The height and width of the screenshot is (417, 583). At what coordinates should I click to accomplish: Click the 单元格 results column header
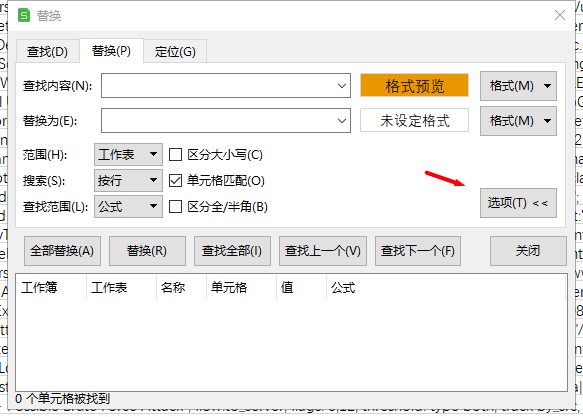(x=241, y=287)
